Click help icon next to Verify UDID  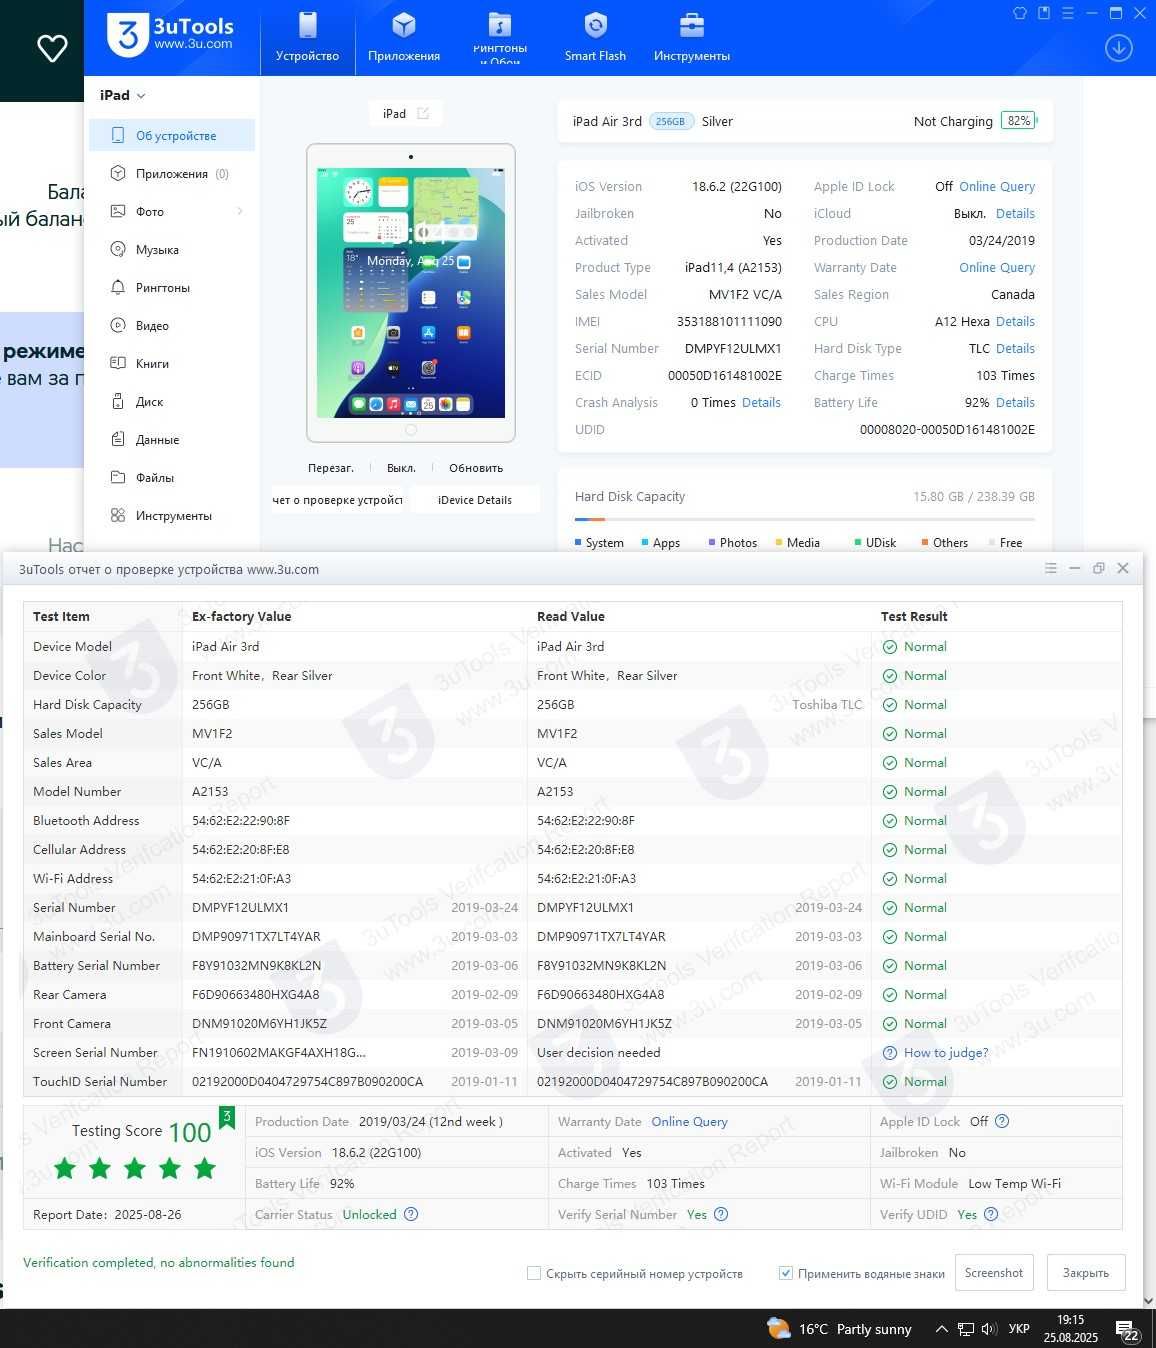pyautogui.click(x=991, y=1214)
